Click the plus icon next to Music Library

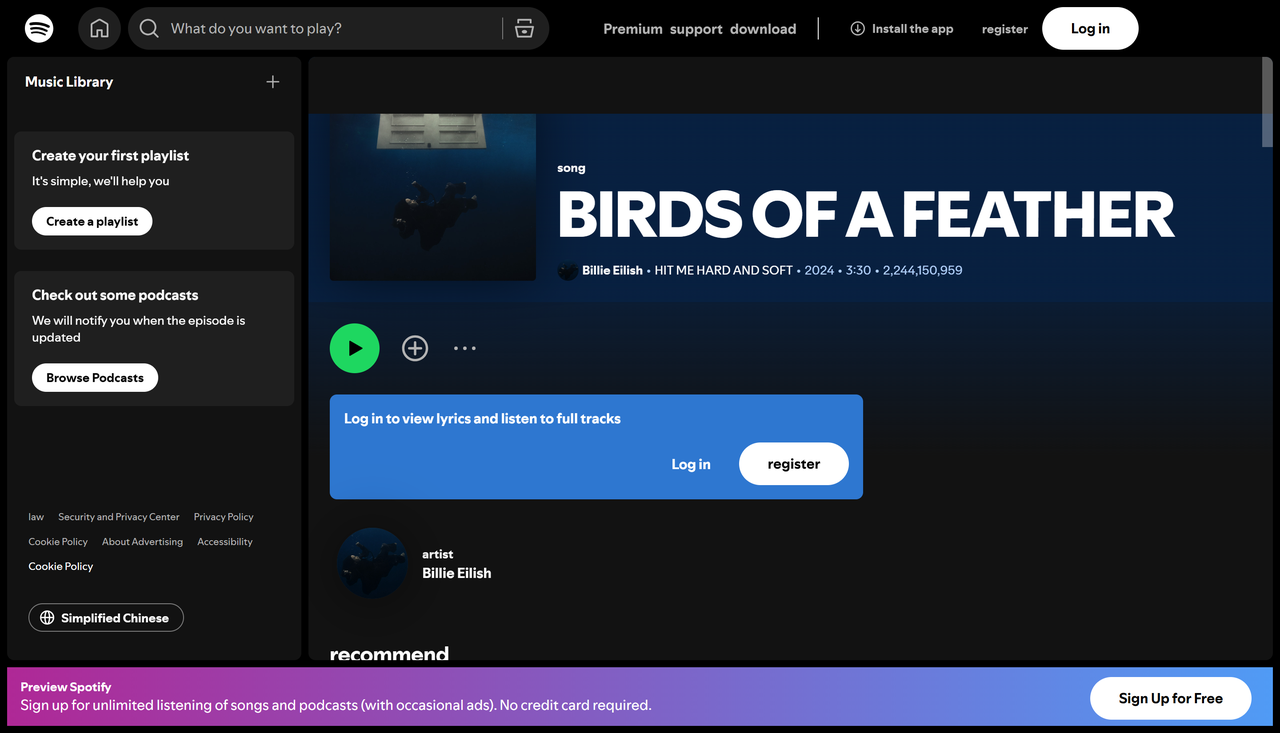coord(272,82)
